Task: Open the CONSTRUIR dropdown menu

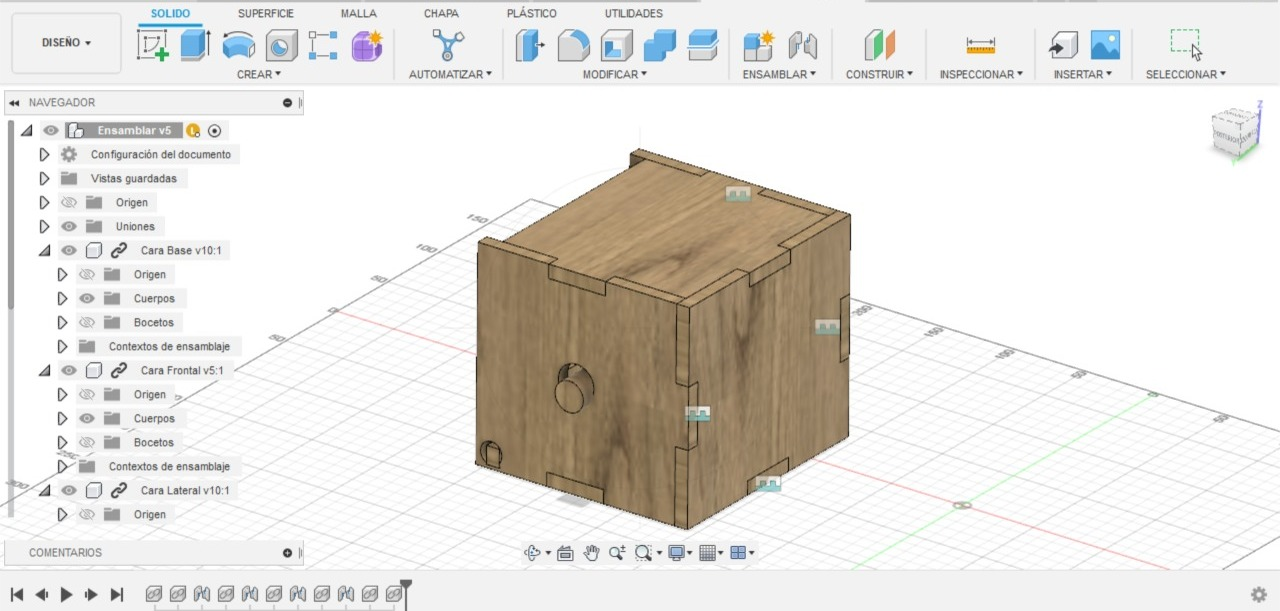Action: pyautogui.click(x=879, y=74)
